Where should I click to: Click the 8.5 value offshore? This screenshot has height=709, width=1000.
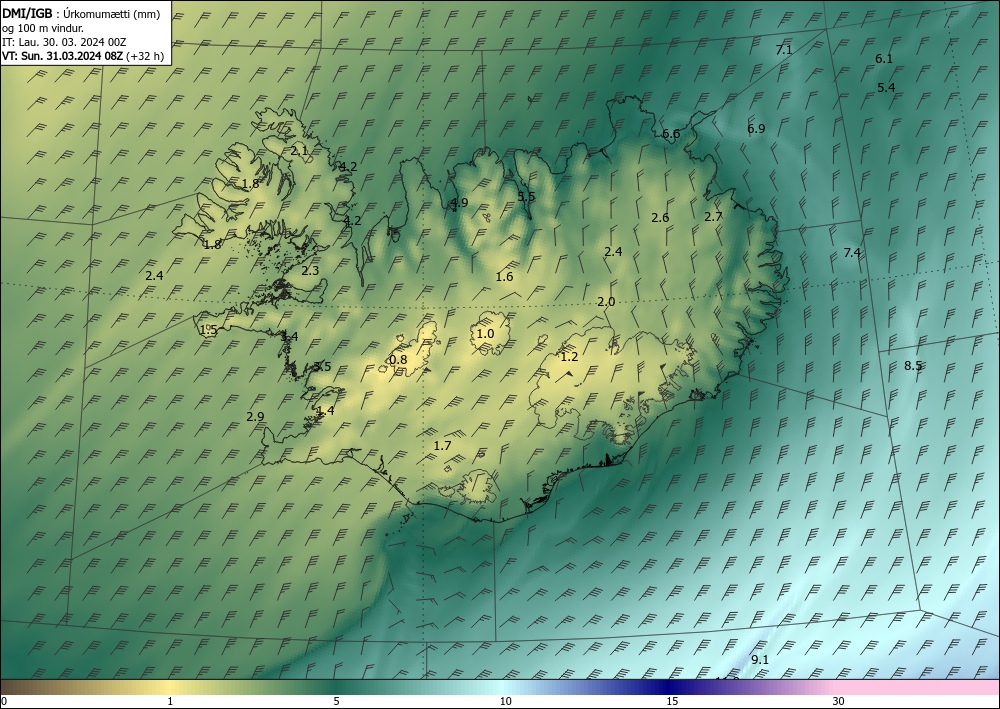coord(913,366)
